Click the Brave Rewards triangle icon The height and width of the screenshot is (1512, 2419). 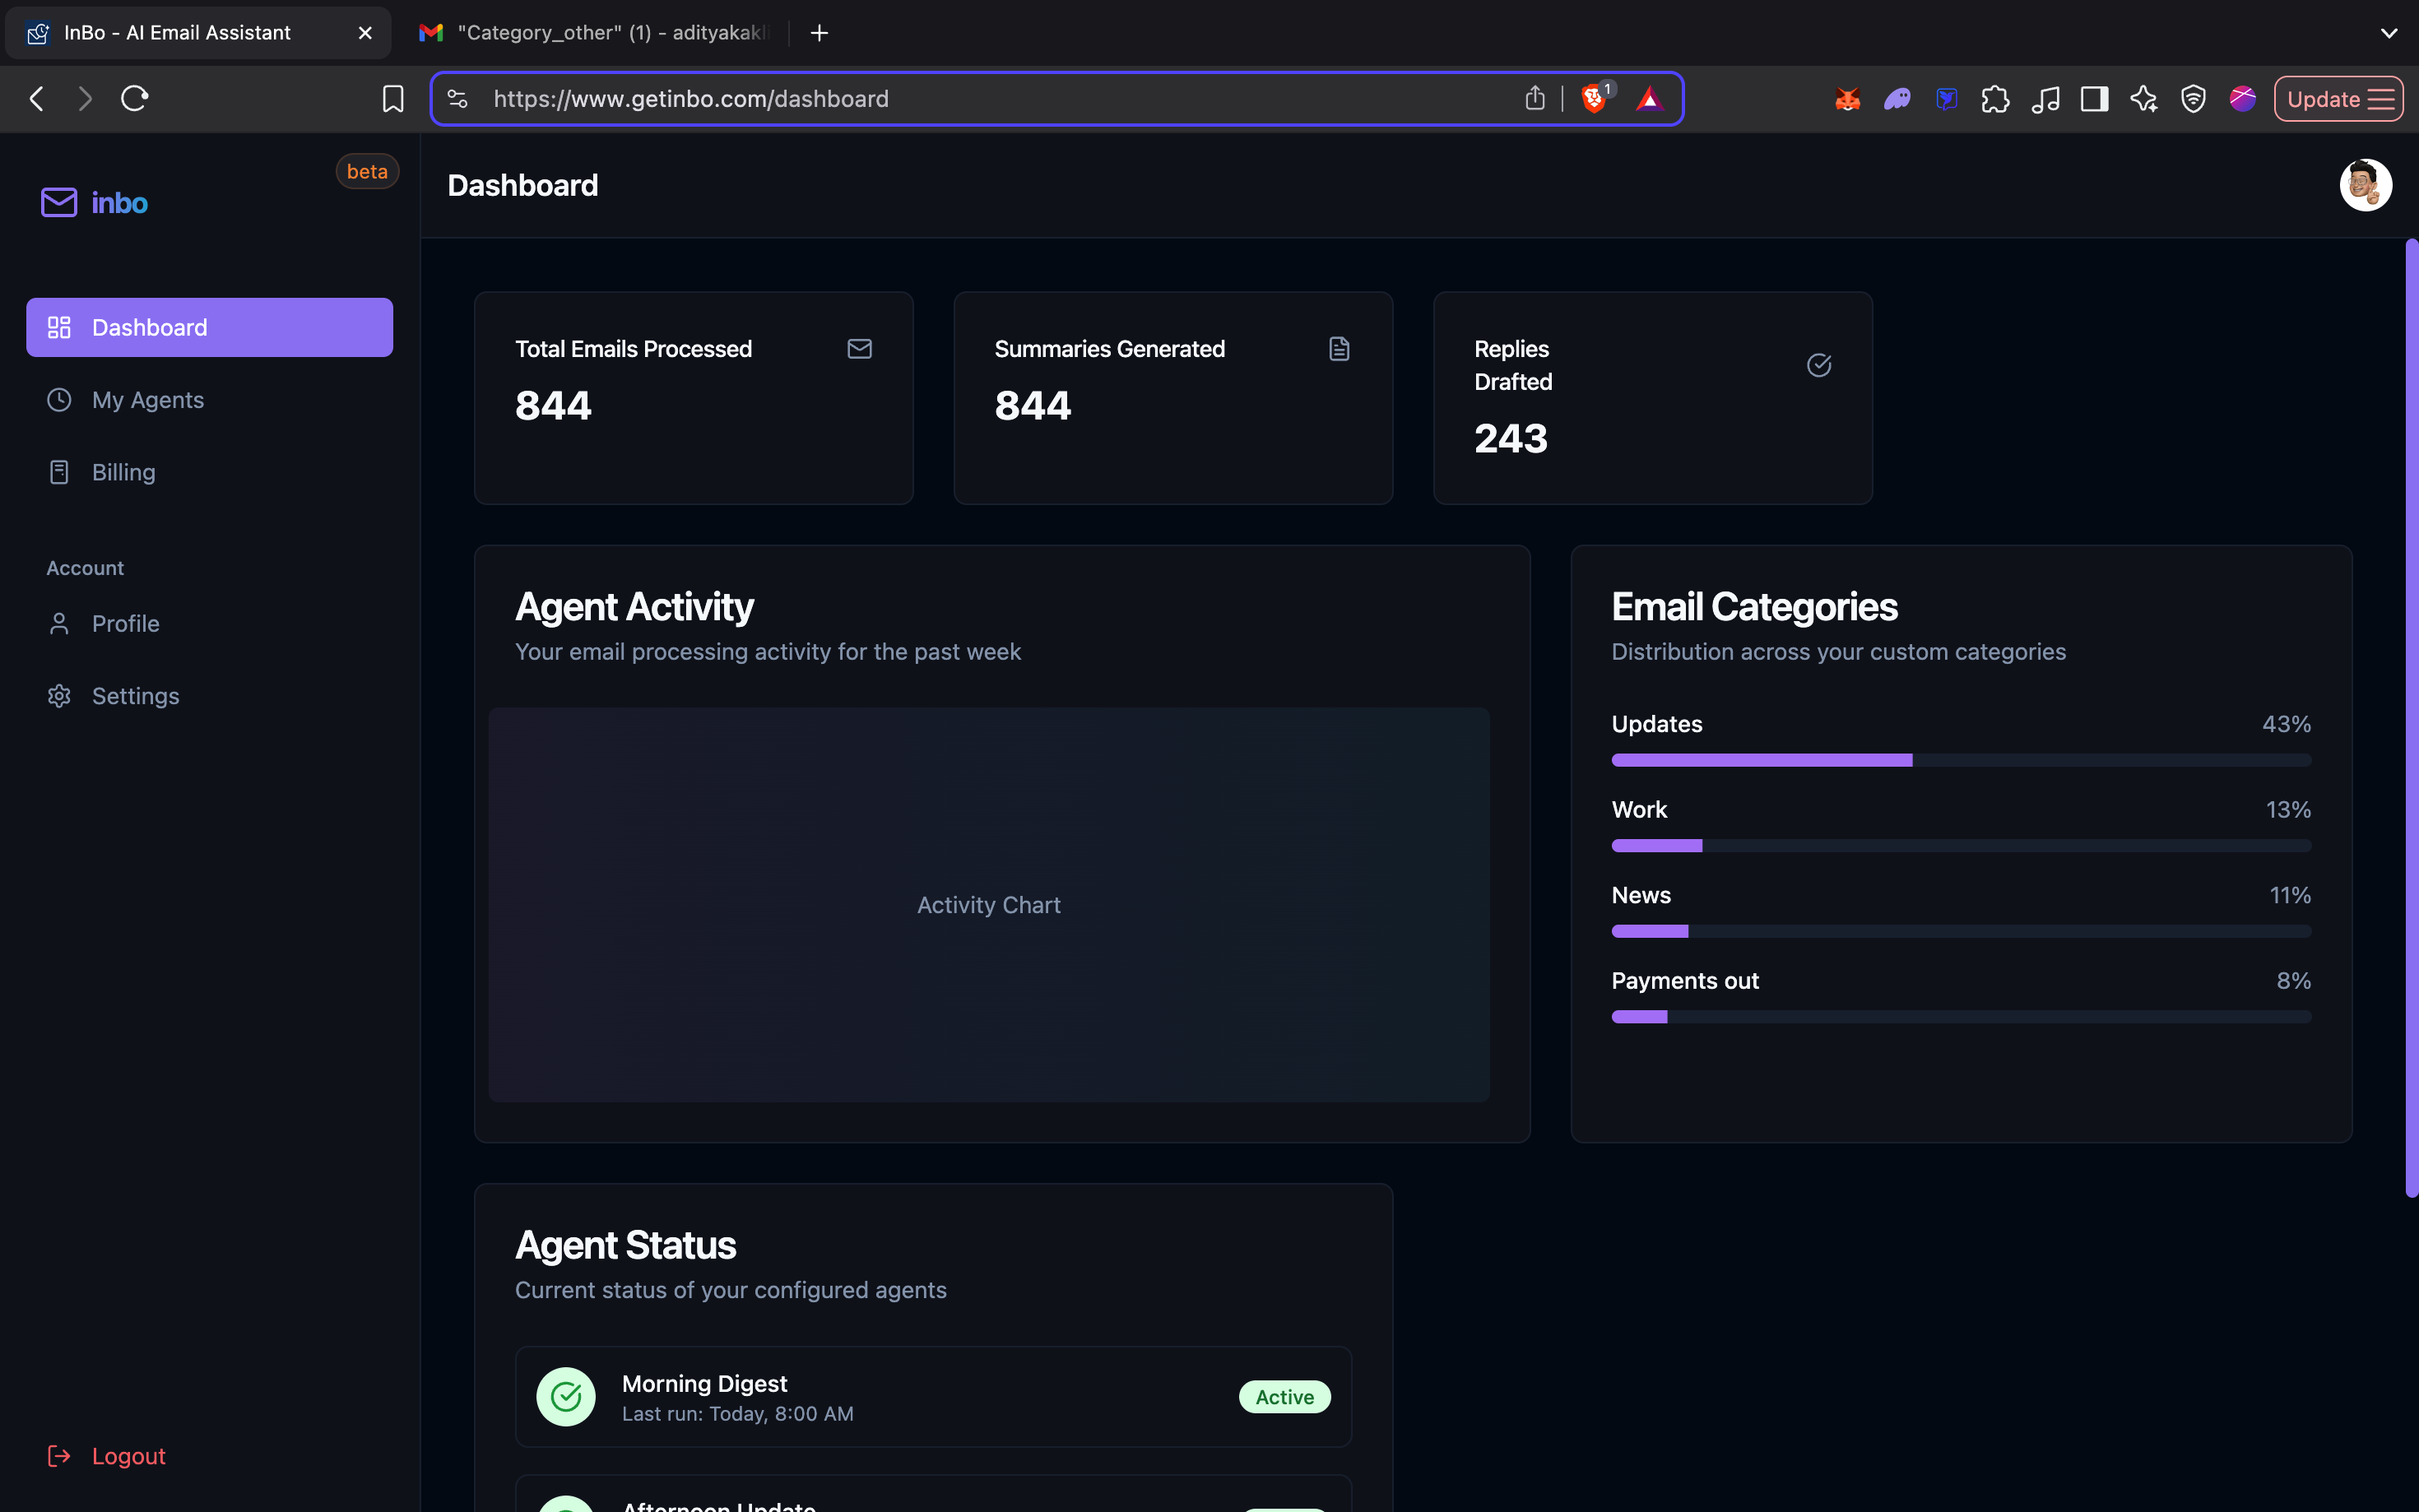pos(1649,99)
